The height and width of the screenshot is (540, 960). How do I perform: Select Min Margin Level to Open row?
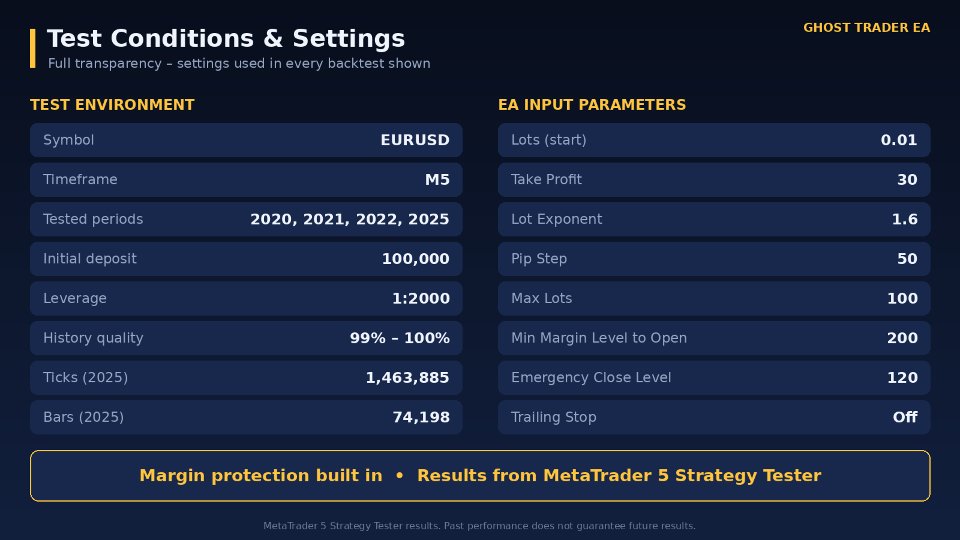[714, 338]
